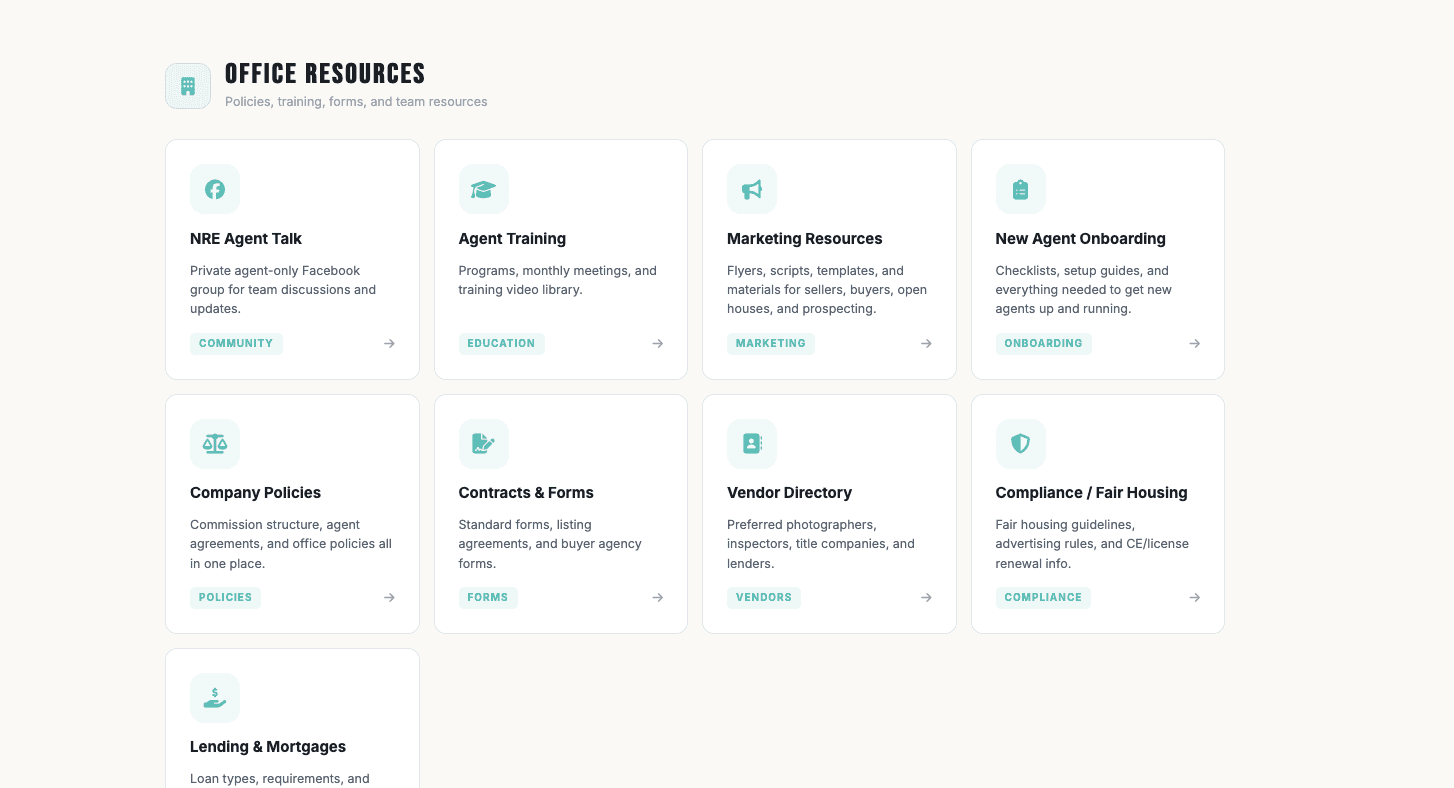Click the arrow on the Company Policies card

point(389,597)
